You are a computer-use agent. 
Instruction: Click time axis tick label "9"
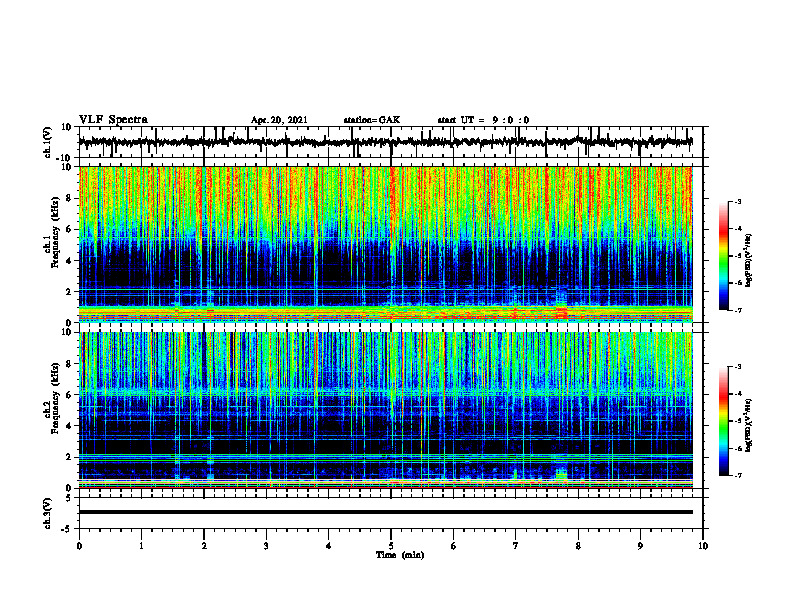[x=640, y=546]
